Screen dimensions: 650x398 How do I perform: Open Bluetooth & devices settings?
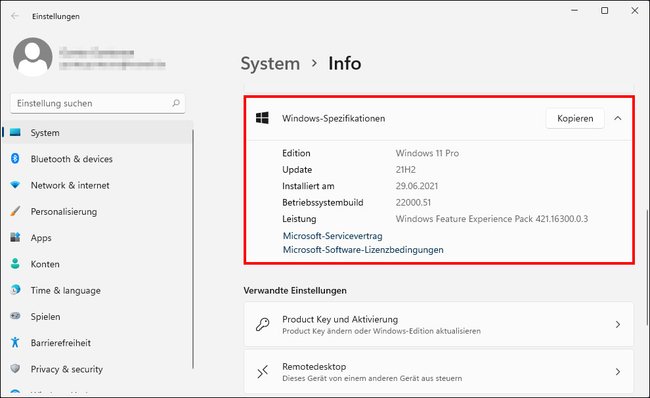(x=97, y=159)
